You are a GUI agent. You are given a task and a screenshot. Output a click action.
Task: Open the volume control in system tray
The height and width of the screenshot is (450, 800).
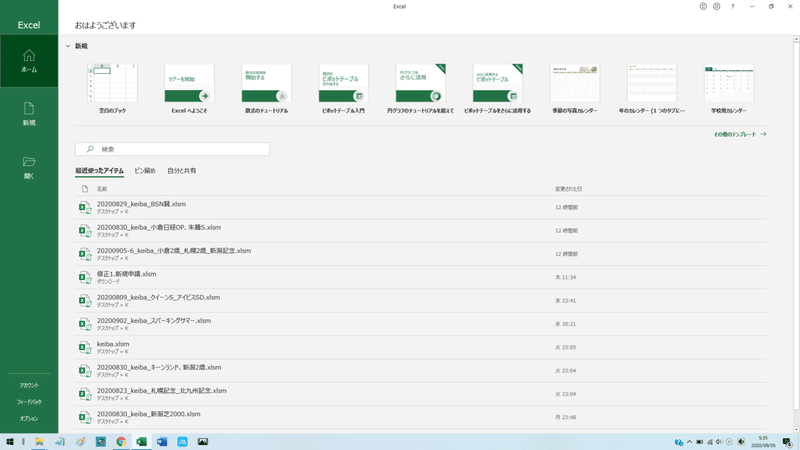coord(719,442)
